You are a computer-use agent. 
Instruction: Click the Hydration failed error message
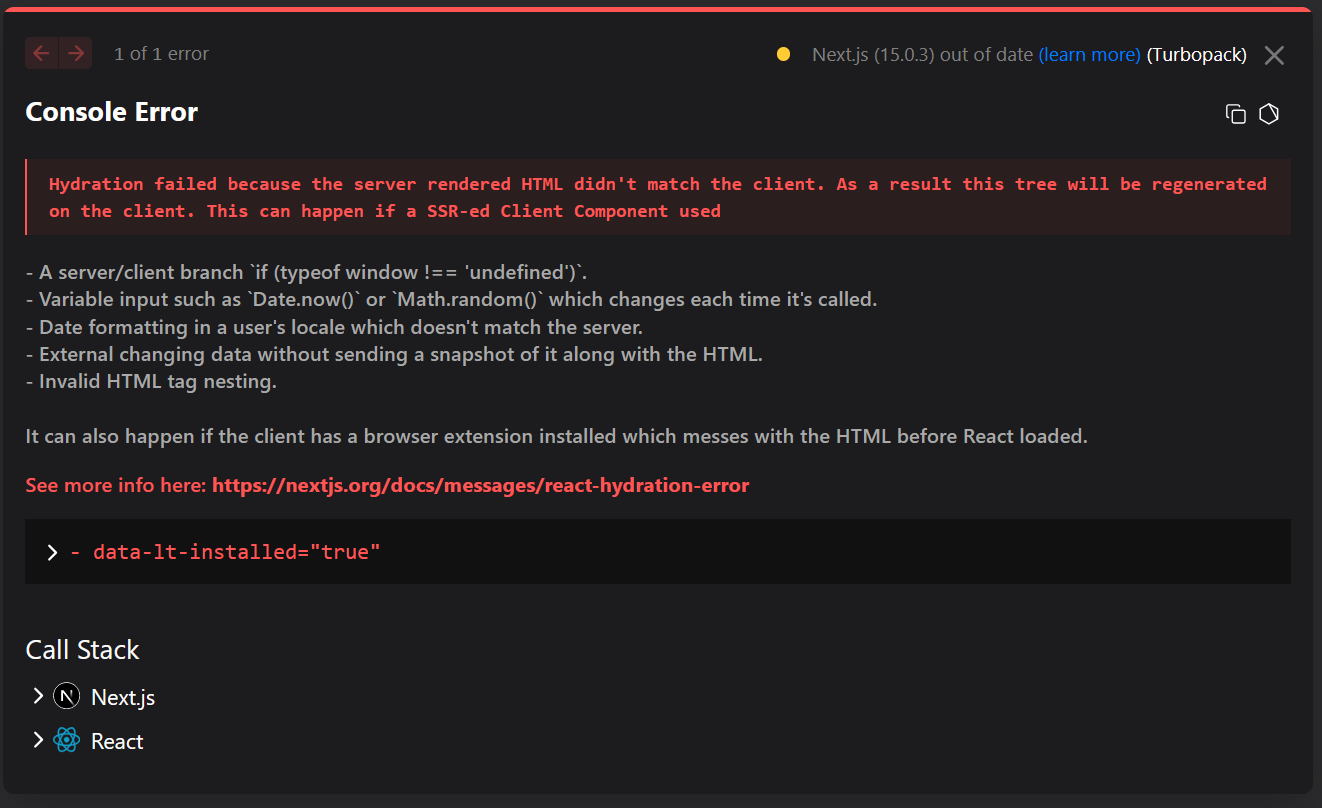(658, 197)
